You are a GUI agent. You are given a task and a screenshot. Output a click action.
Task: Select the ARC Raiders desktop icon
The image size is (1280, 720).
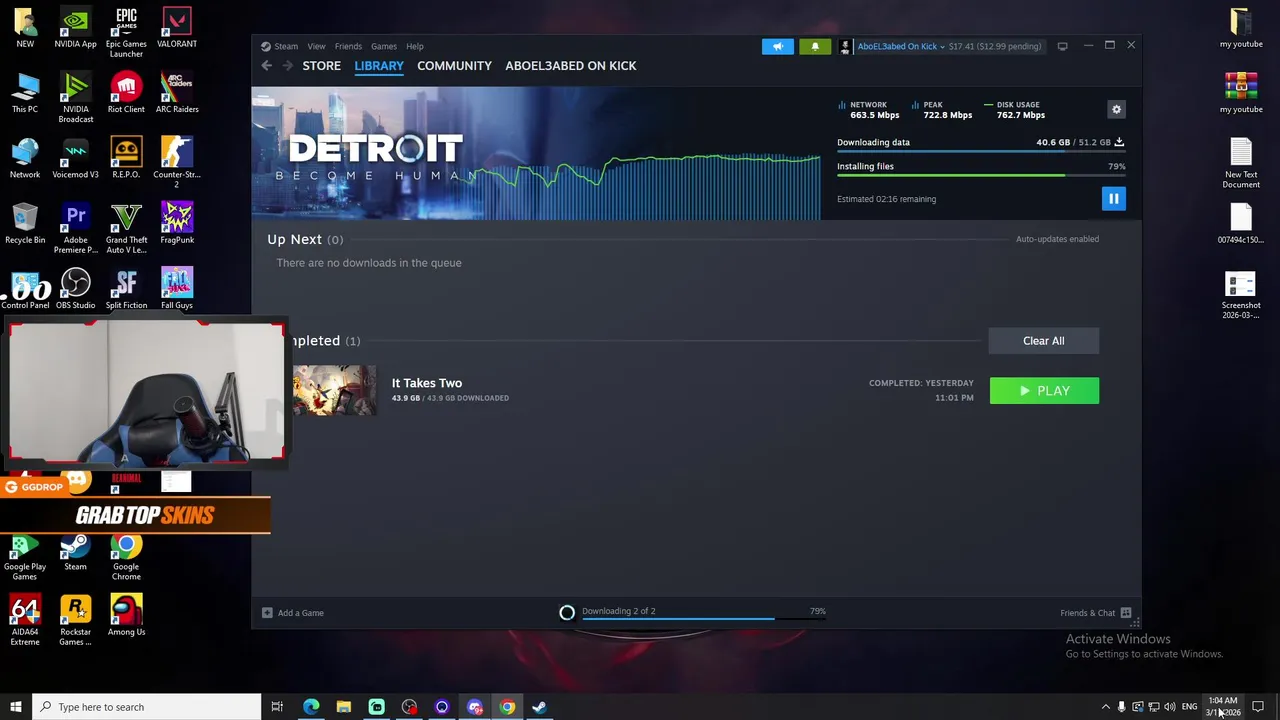tap(177, 94)
